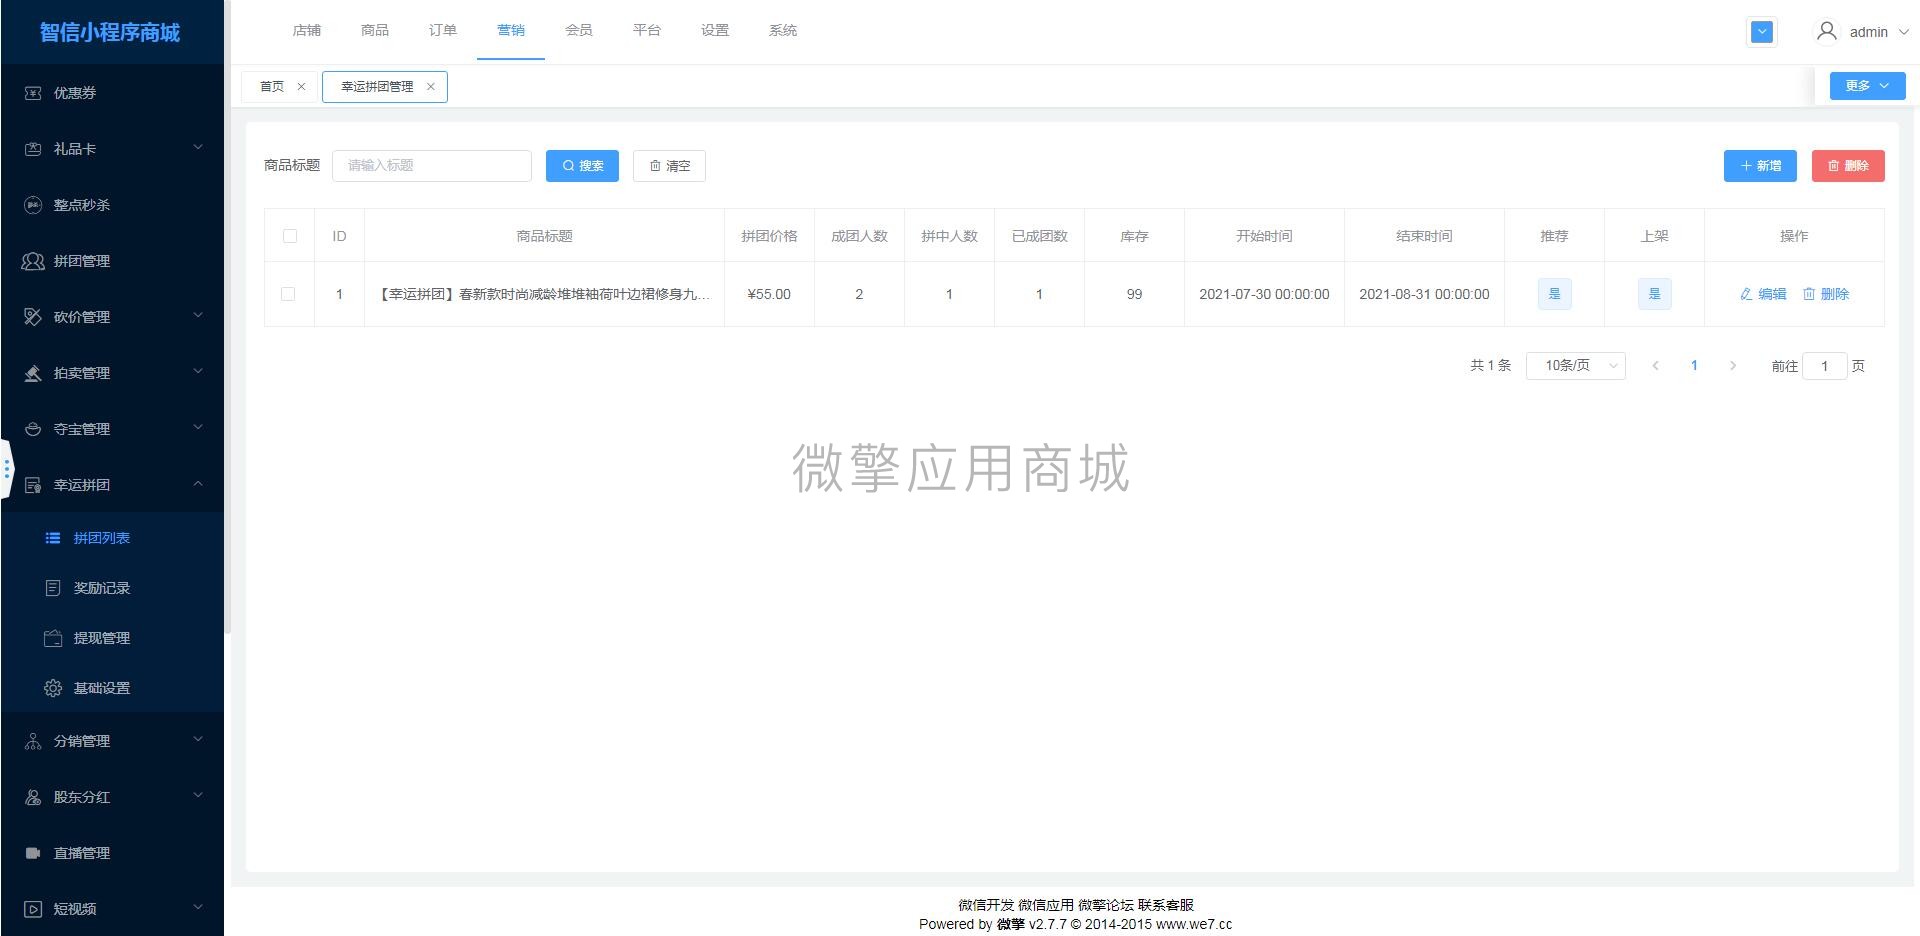Go to the previous page arrow

(x=1655, y=366)
